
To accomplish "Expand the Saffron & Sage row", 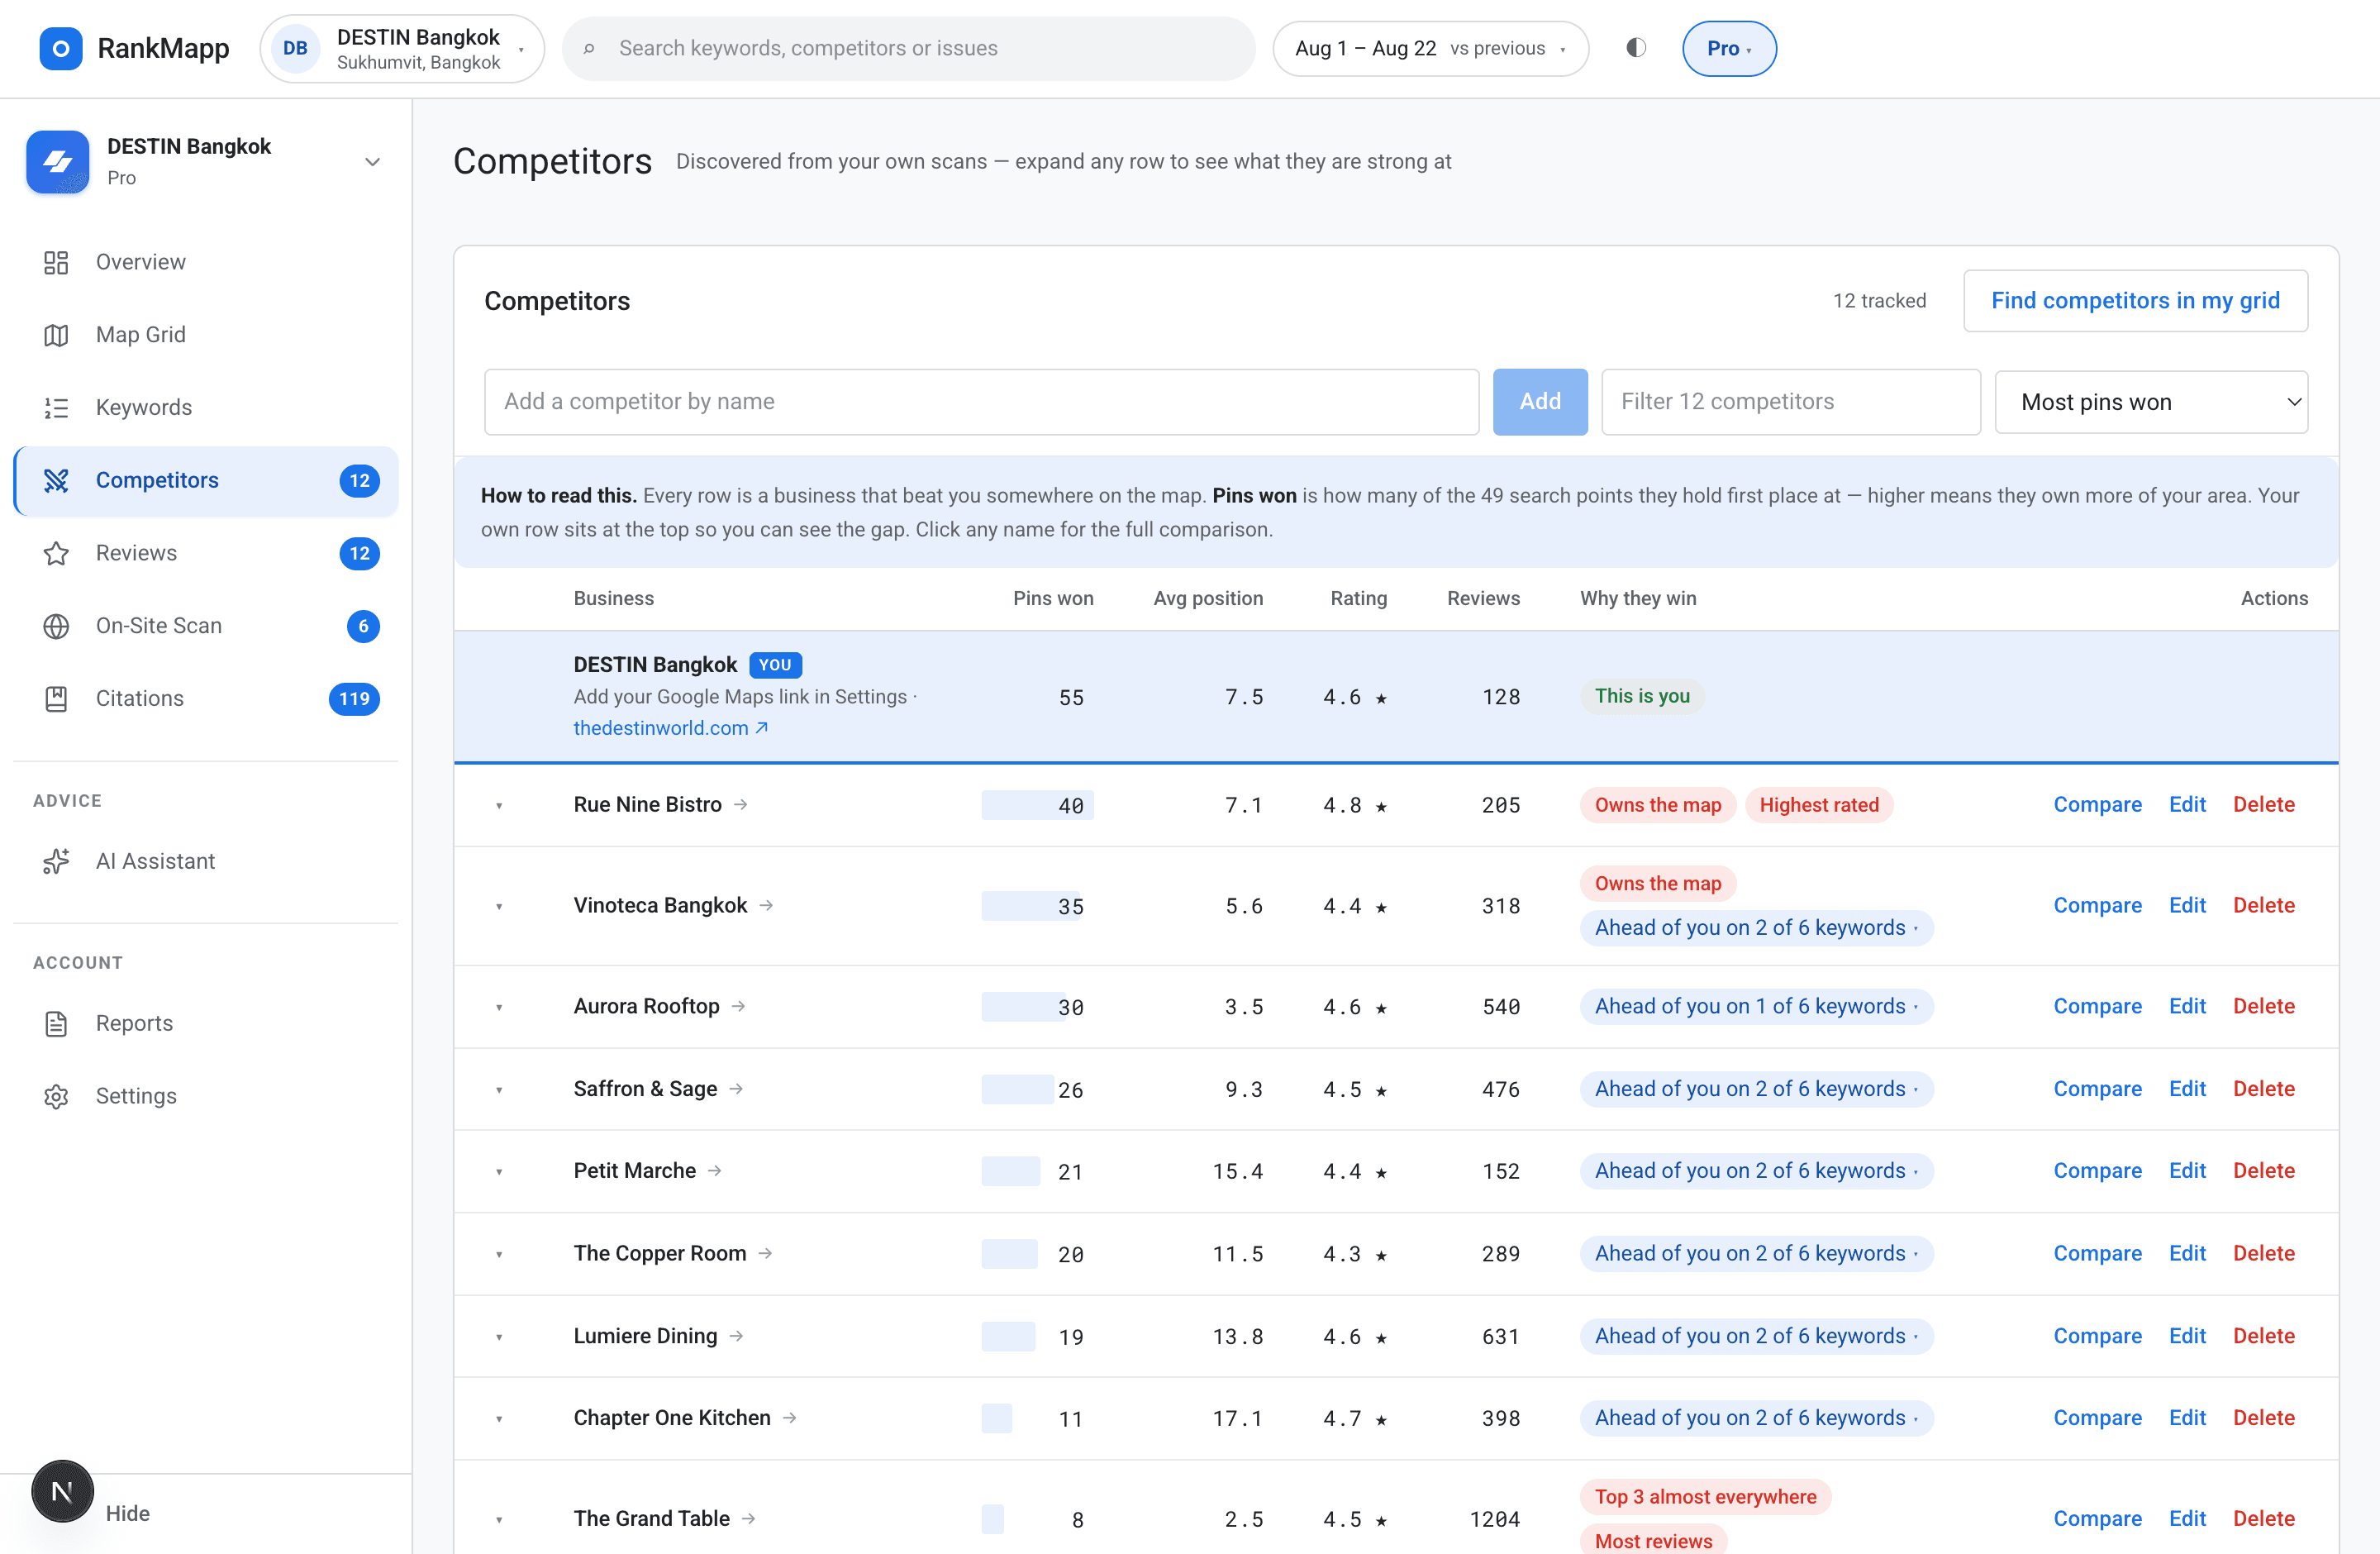I will 499,1090.
